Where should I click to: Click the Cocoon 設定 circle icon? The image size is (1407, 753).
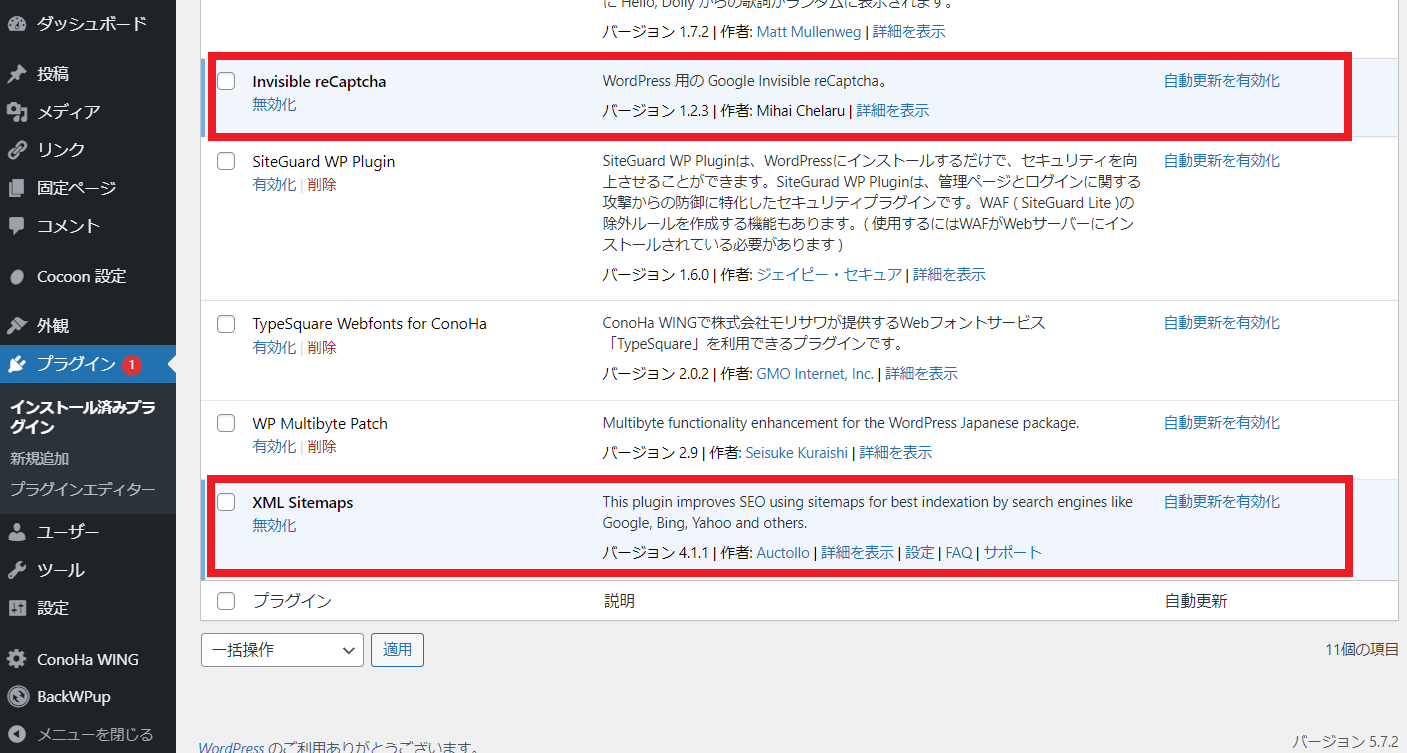point(17,277)
